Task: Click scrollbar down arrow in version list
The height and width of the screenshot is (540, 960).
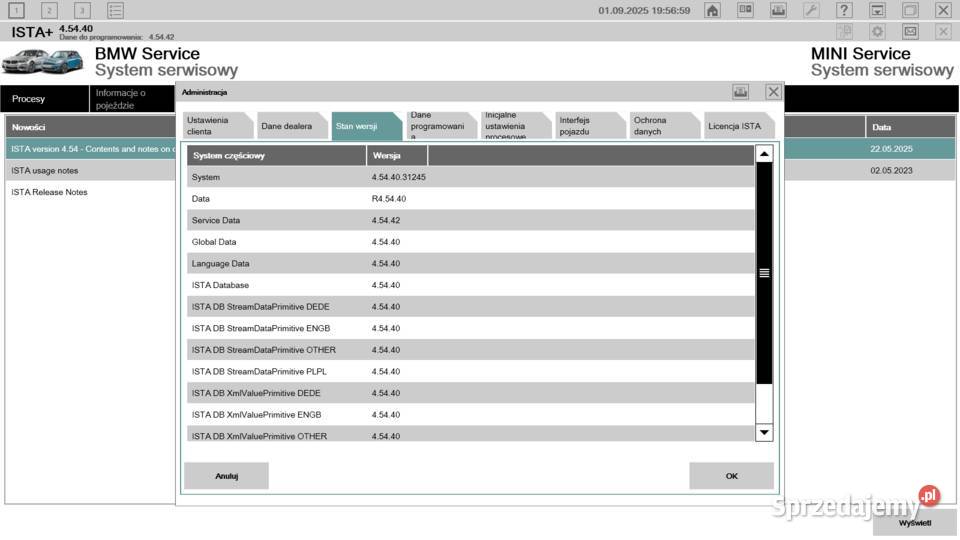Action: (764, 432)
